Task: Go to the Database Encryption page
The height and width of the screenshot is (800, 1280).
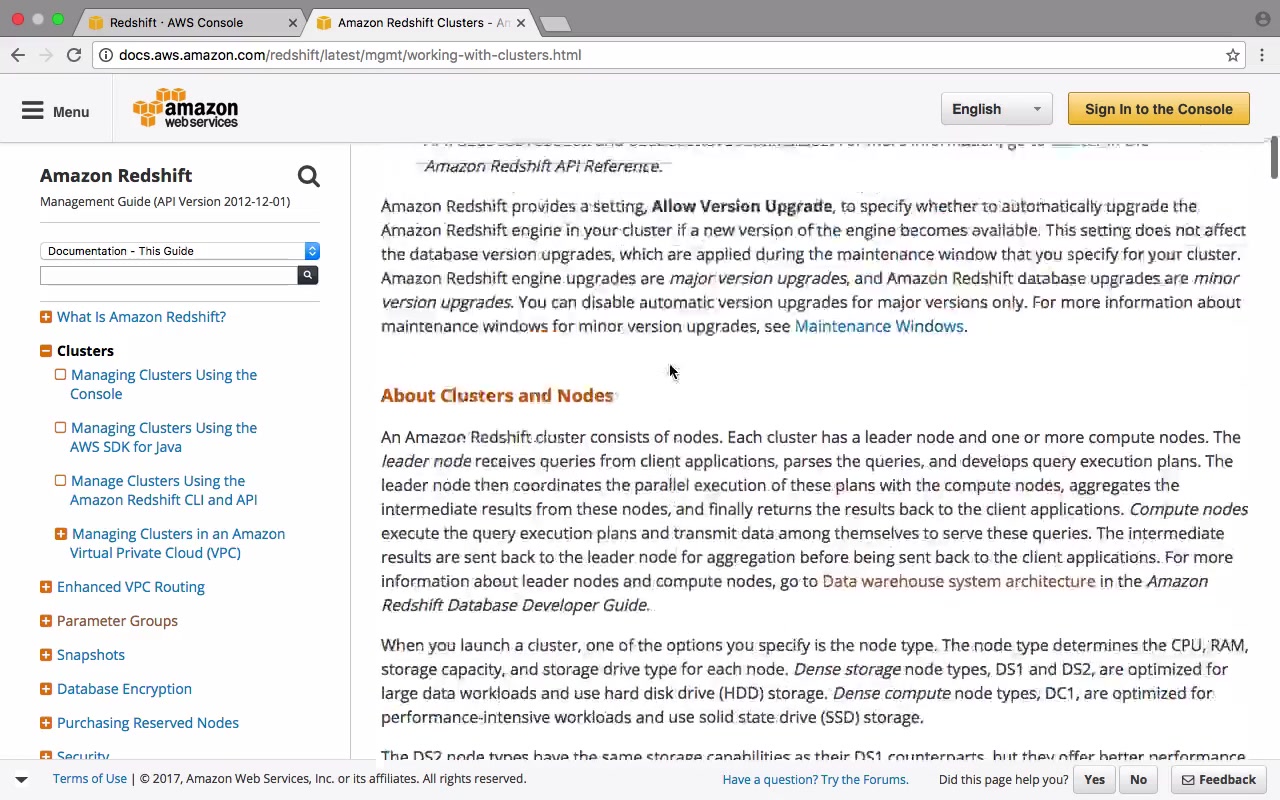Action: (124, 689)
